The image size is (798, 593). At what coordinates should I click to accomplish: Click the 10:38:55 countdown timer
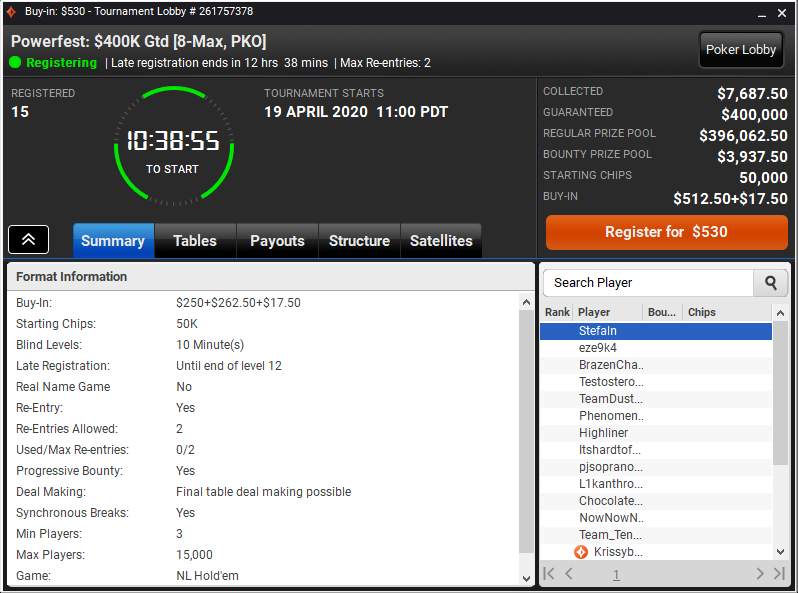click(173, 140)
